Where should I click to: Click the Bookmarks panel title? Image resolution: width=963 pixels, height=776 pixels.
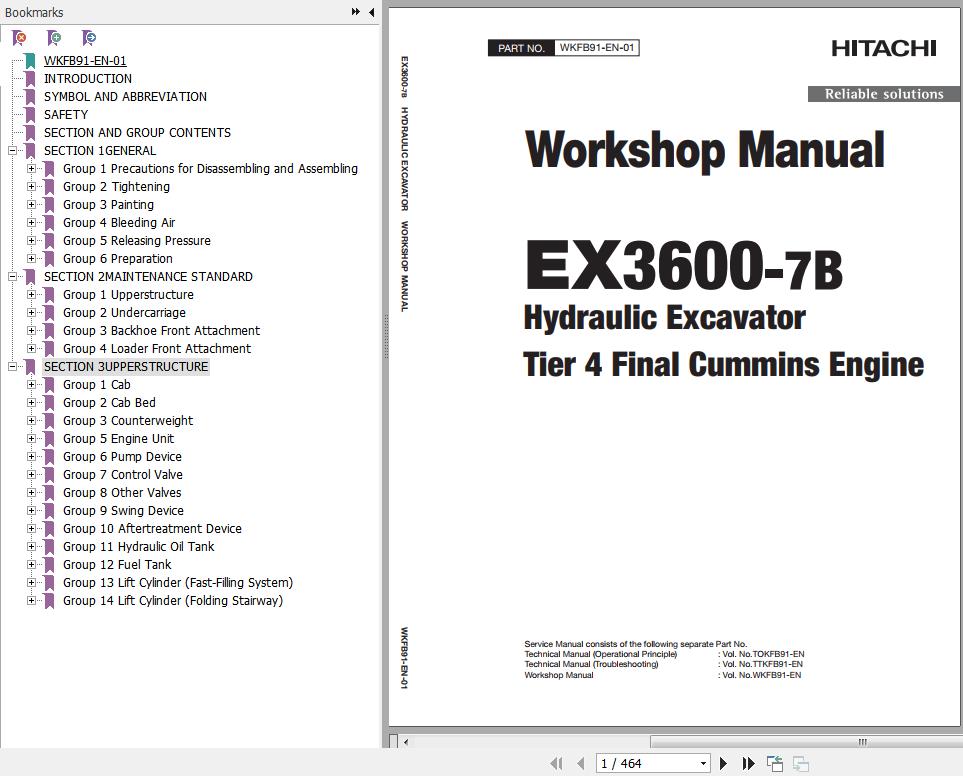click(34, 12)
